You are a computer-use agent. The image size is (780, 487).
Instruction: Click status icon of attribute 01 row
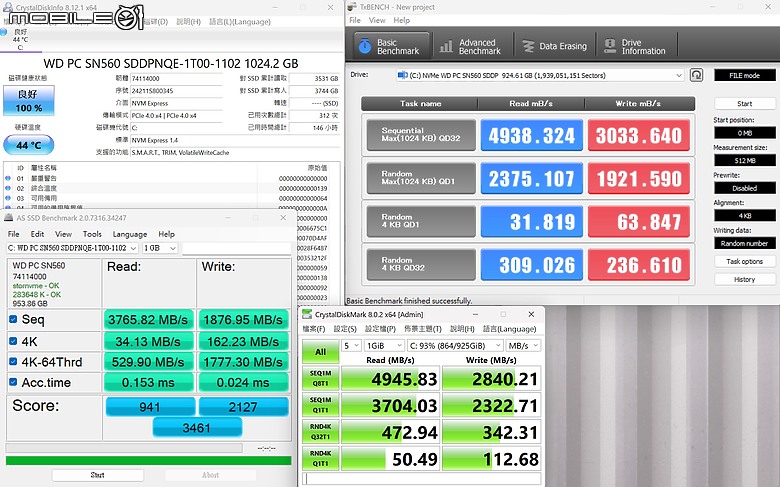coord(7,178)
